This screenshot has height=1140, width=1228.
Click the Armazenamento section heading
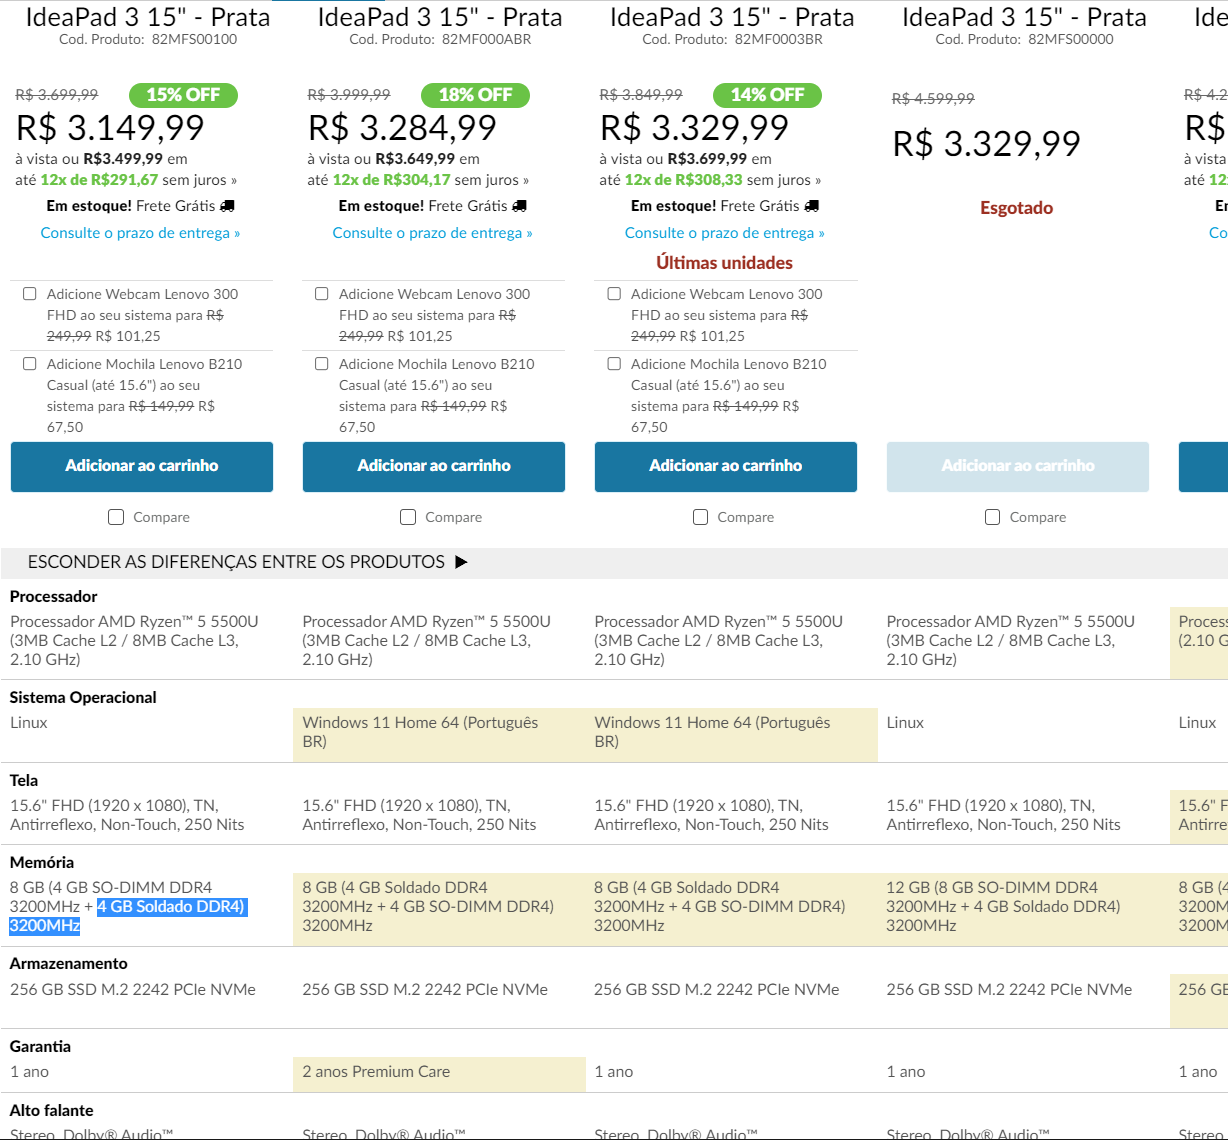point(69,963)
